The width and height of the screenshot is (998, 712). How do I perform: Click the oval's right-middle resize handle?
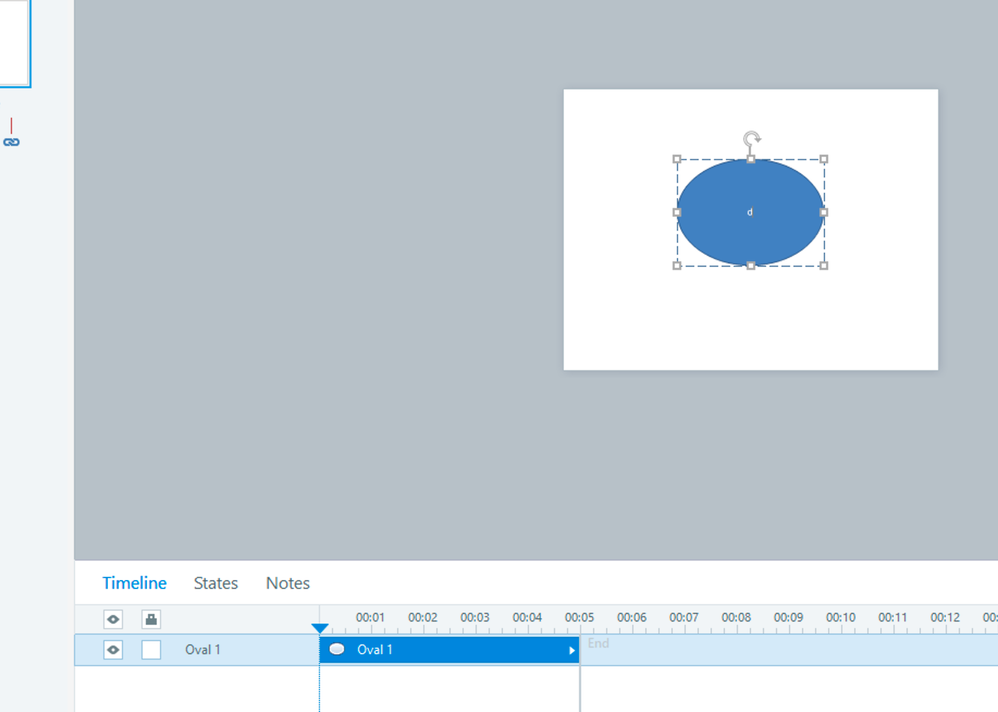(x=824, y=212)
